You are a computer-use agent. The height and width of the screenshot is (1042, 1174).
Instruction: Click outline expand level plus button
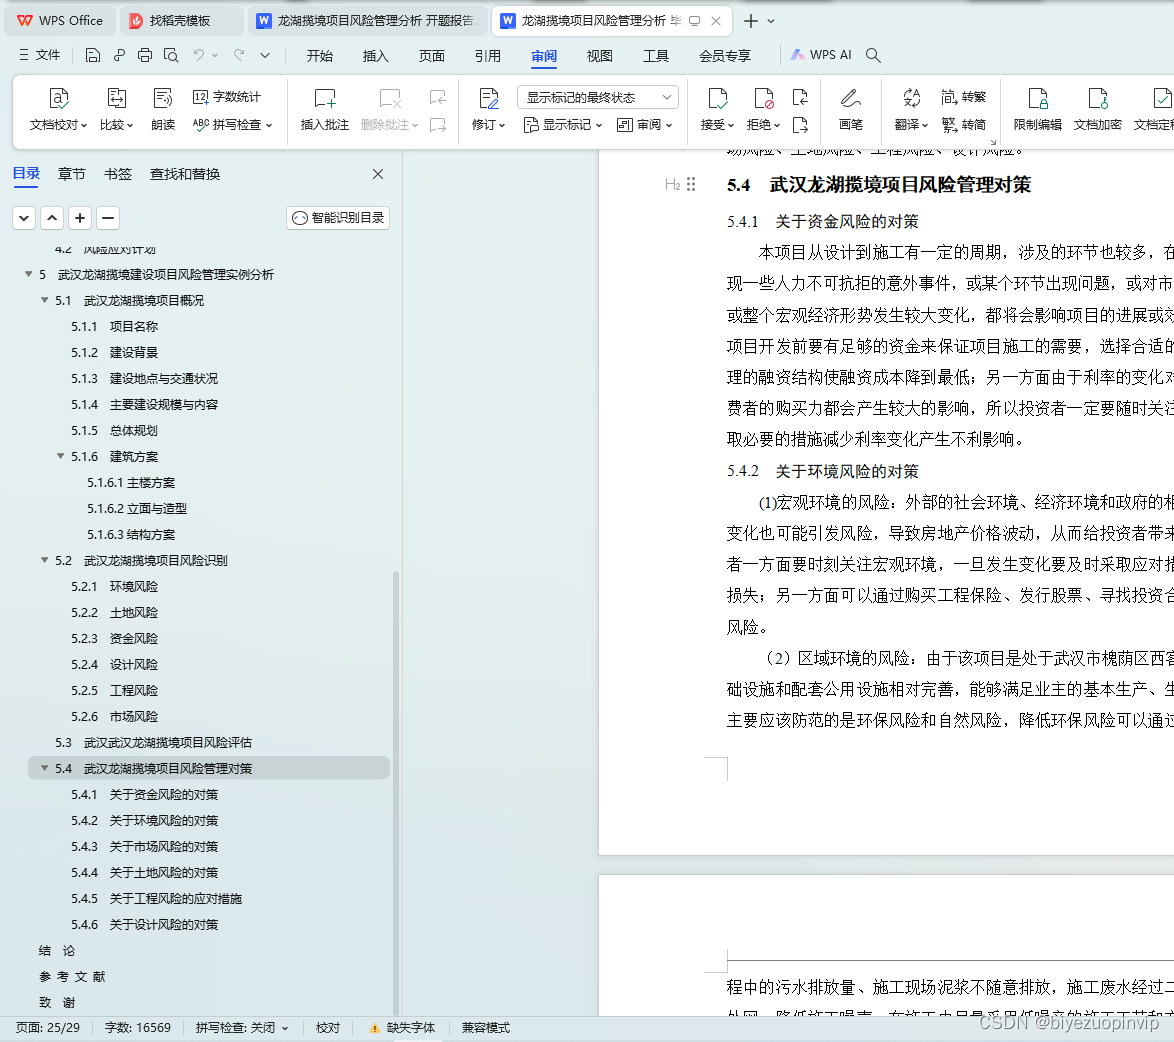(x=80, y=218)
